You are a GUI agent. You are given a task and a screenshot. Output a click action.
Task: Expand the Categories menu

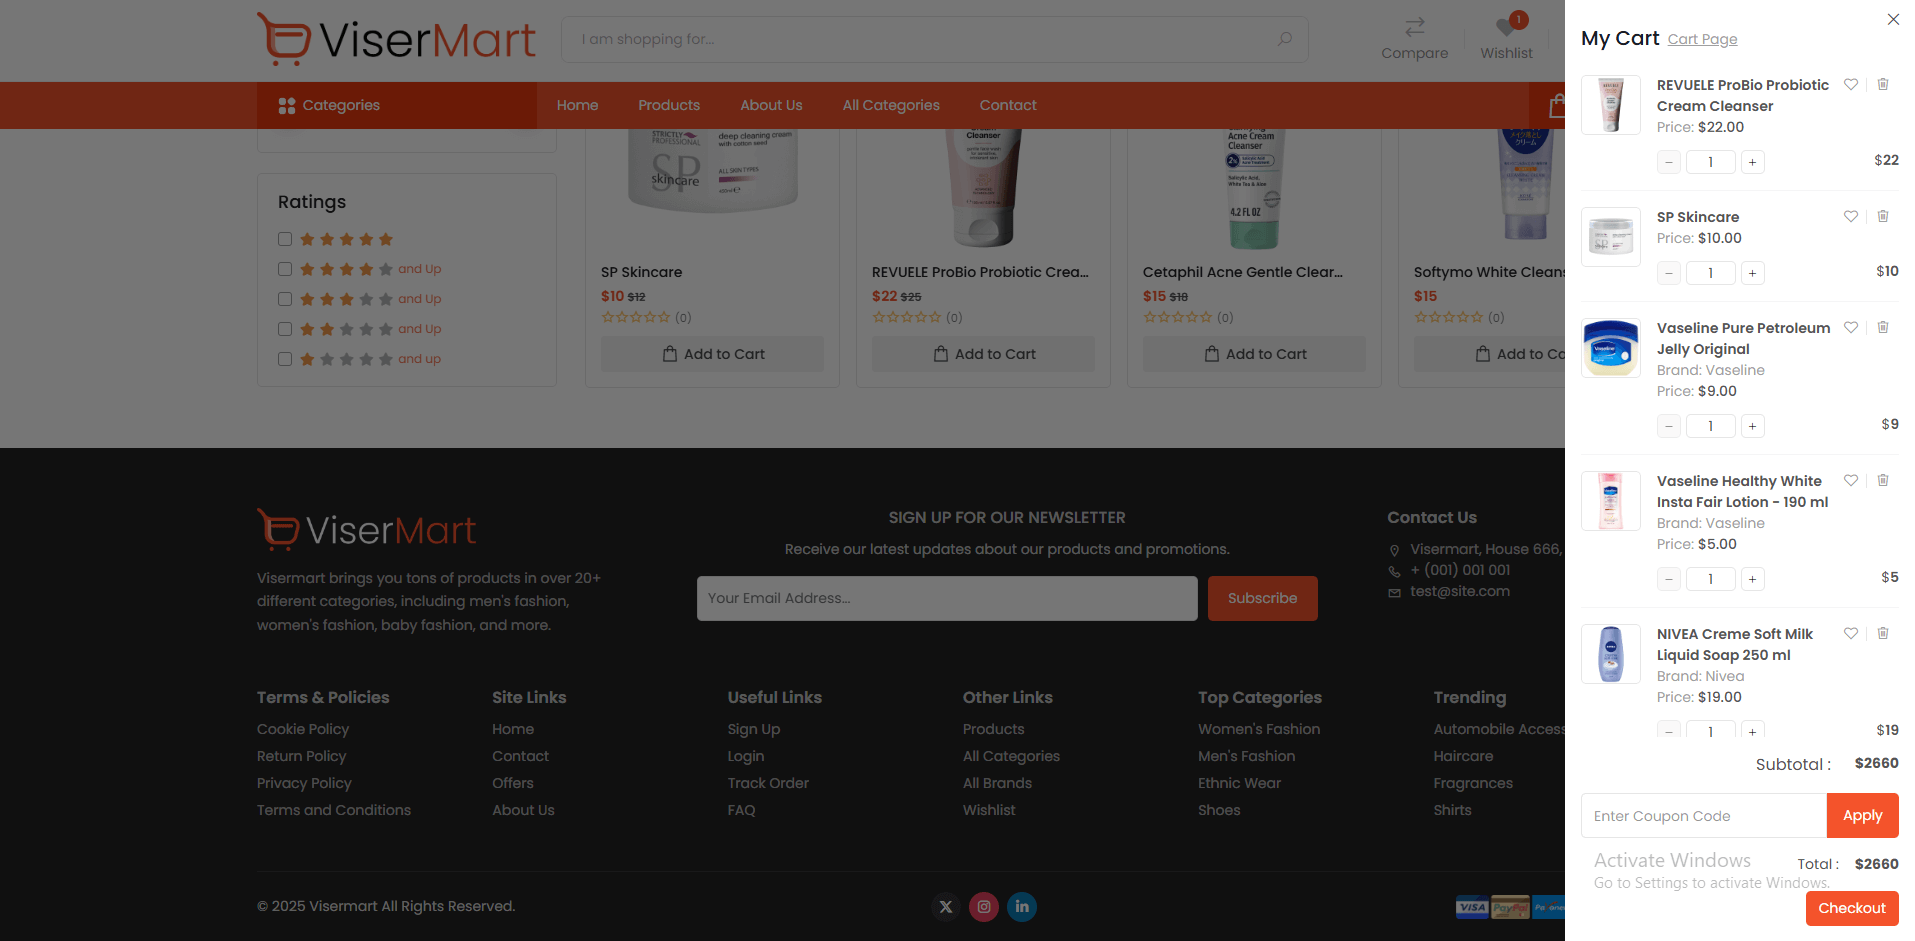point(329,105)
